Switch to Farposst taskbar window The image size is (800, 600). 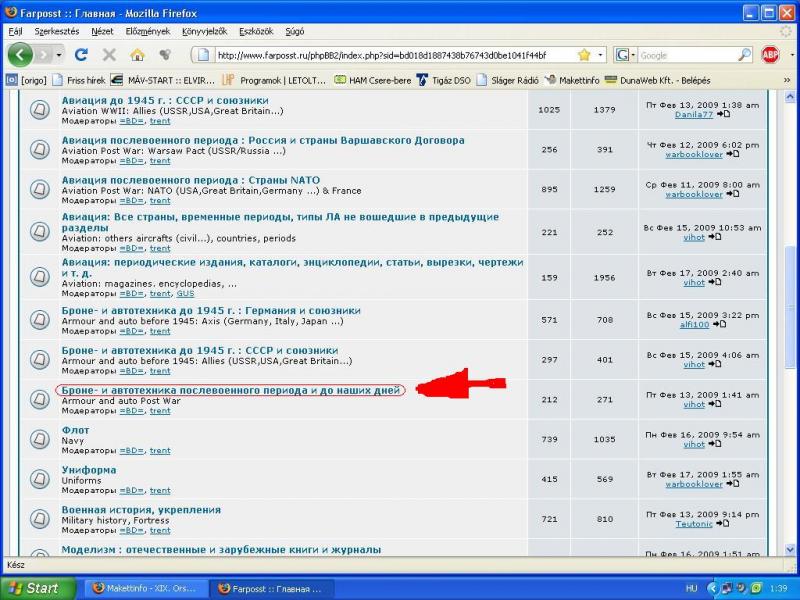point(272,588)
